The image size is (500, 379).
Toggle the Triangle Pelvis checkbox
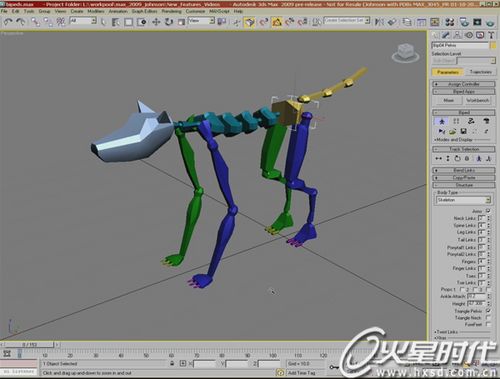click(488, 311)
